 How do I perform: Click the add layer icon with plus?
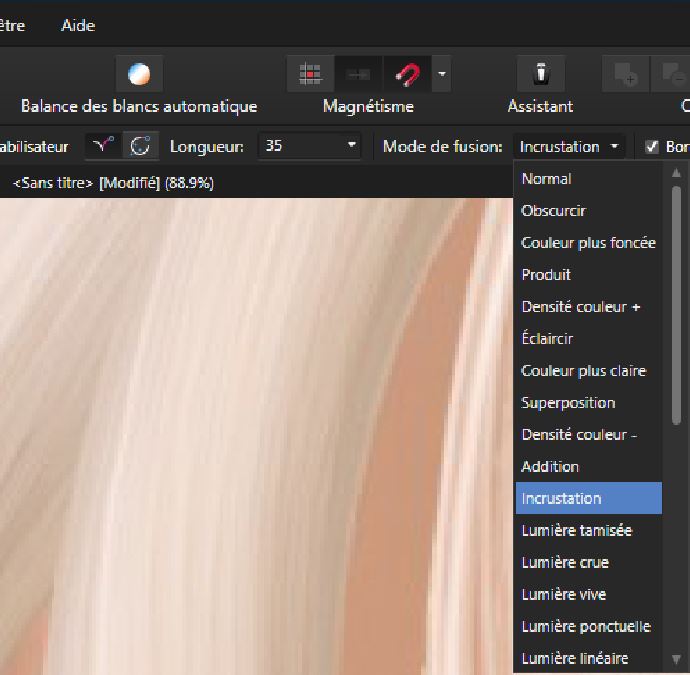point(626,73)
